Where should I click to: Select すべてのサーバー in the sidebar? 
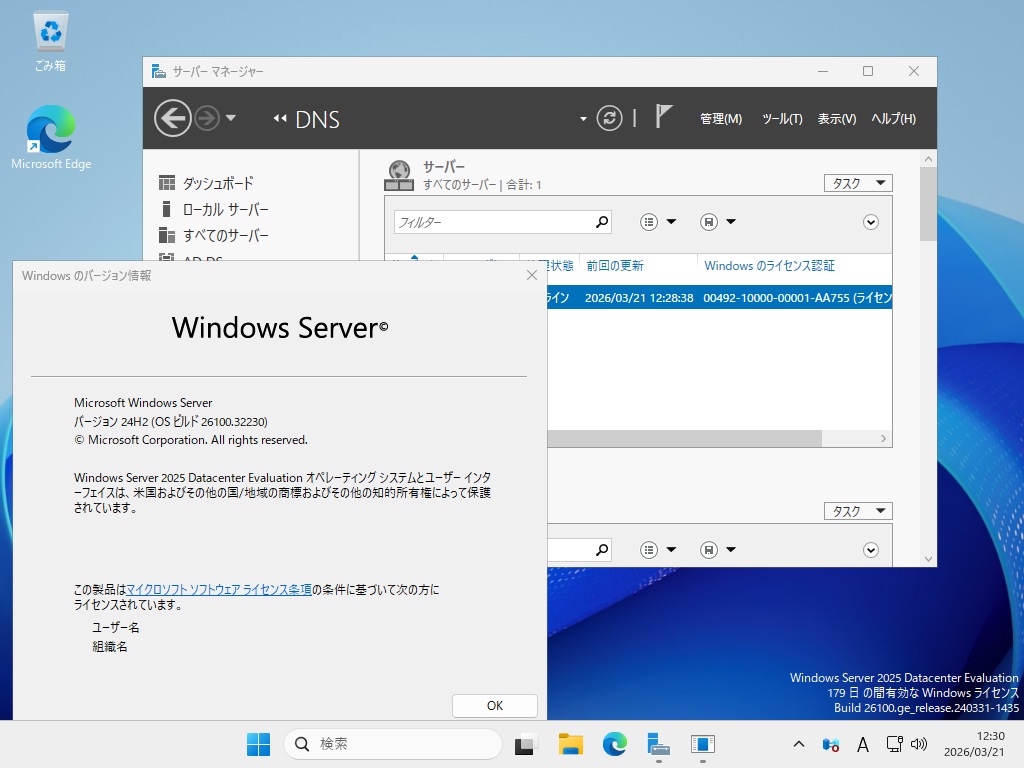225,235
